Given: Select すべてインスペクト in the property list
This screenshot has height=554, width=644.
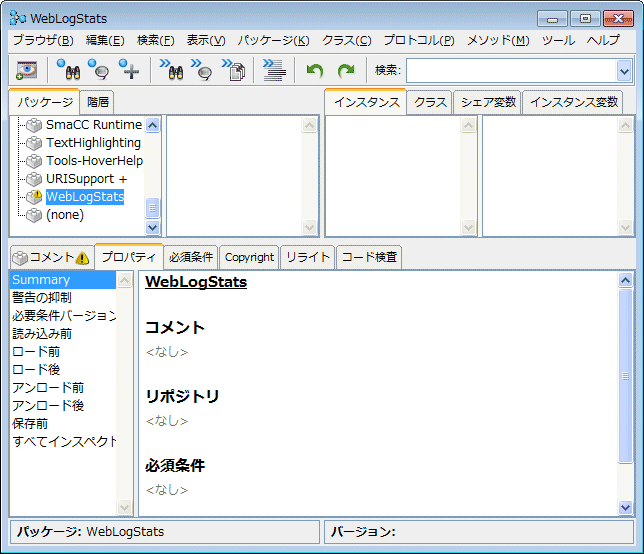Looking at the screenshot, I should 64,441.
